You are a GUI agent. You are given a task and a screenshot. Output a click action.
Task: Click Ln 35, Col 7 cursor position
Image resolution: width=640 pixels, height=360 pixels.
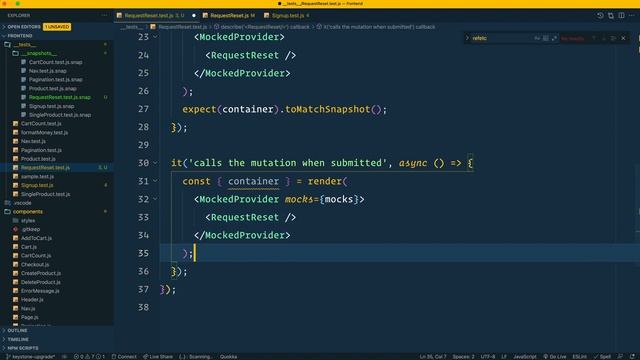433,357
